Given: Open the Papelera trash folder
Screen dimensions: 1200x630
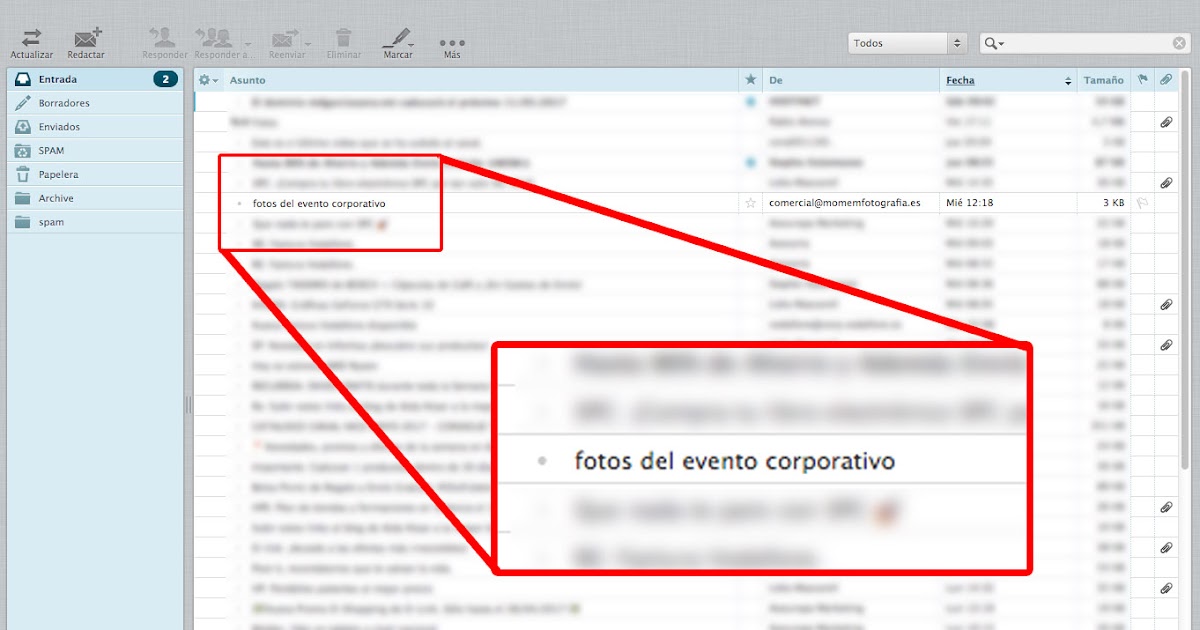Looking at the screenshot, I should coord(60,174).
